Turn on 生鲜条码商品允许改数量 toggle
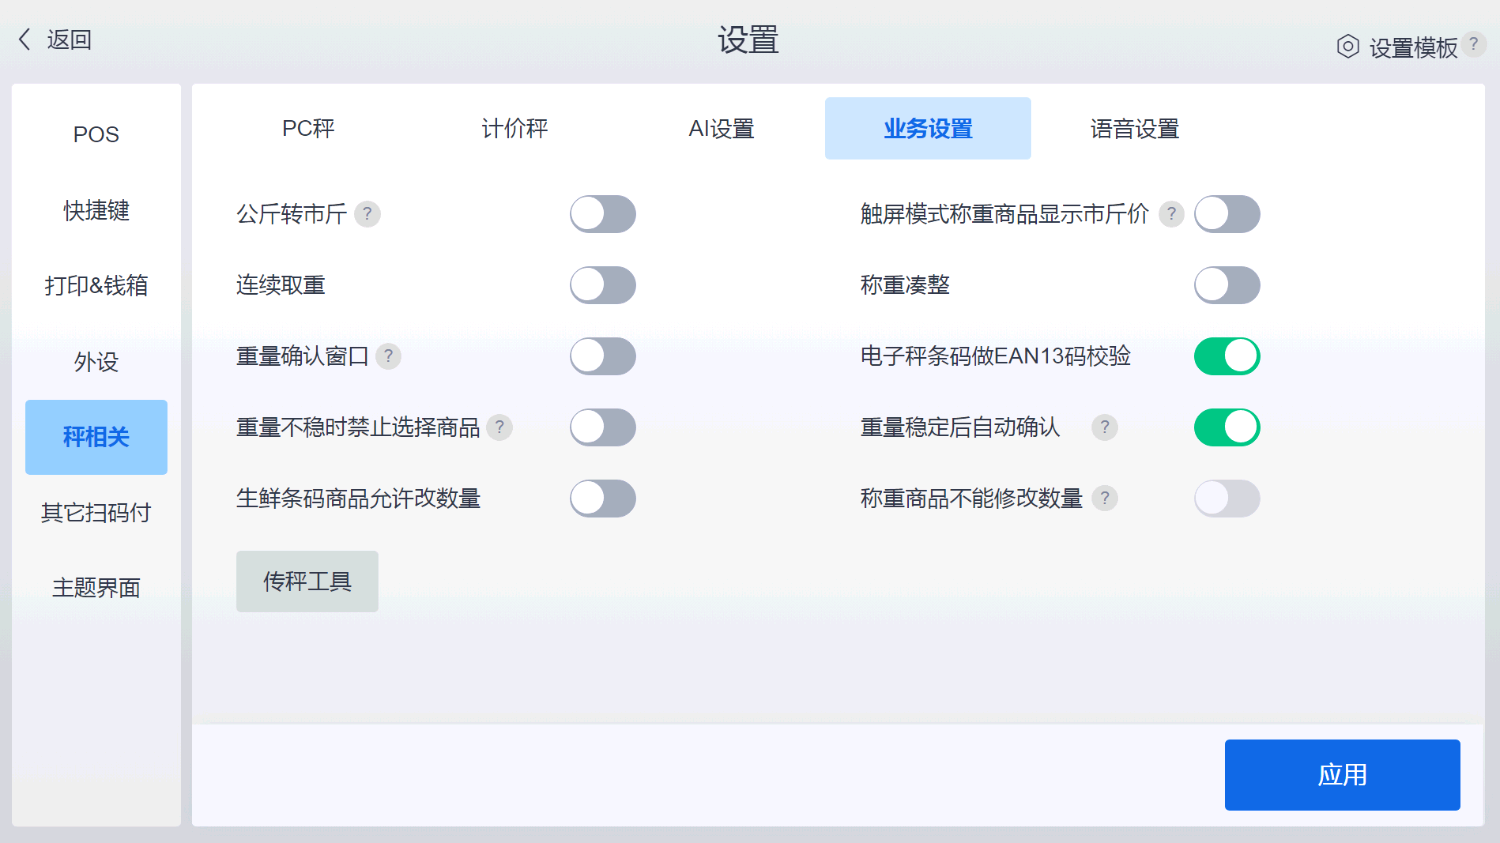 602,498
